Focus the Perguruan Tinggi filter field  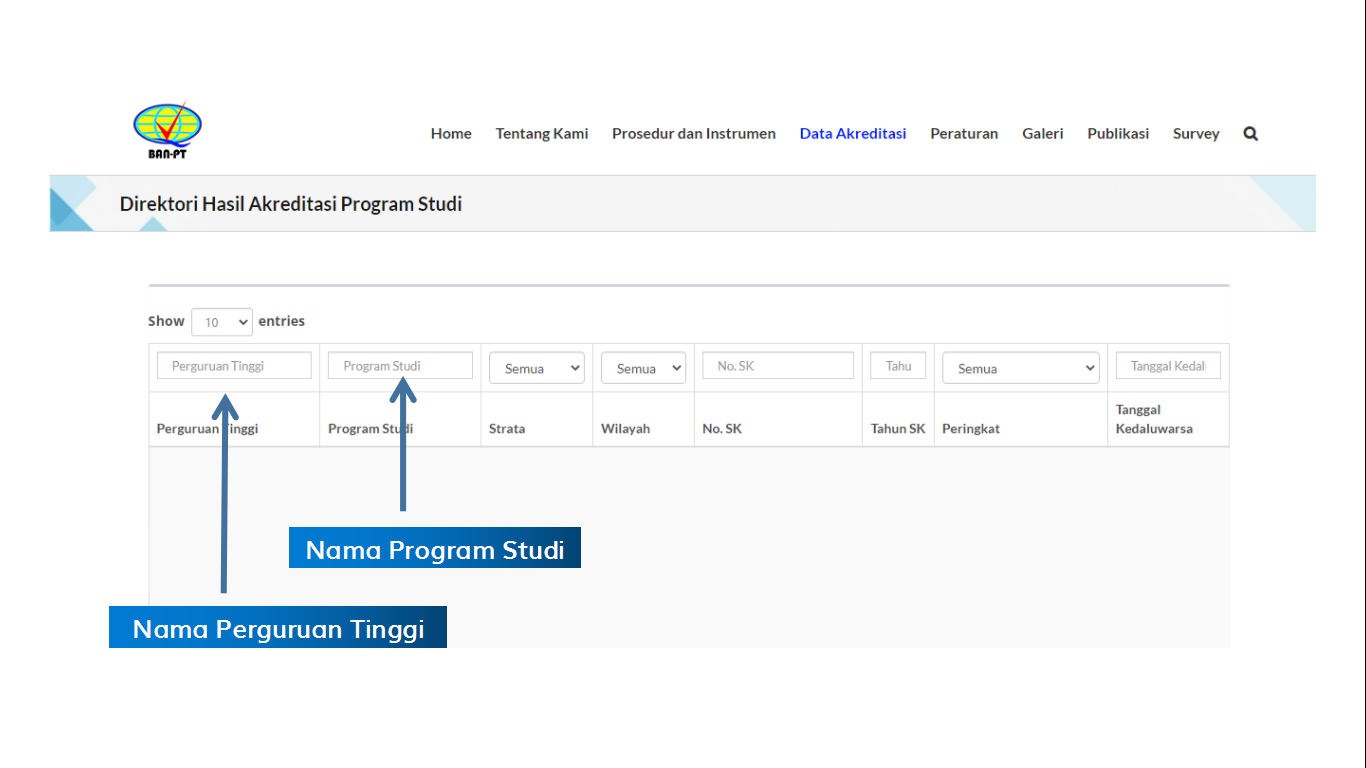pos(234,366)
